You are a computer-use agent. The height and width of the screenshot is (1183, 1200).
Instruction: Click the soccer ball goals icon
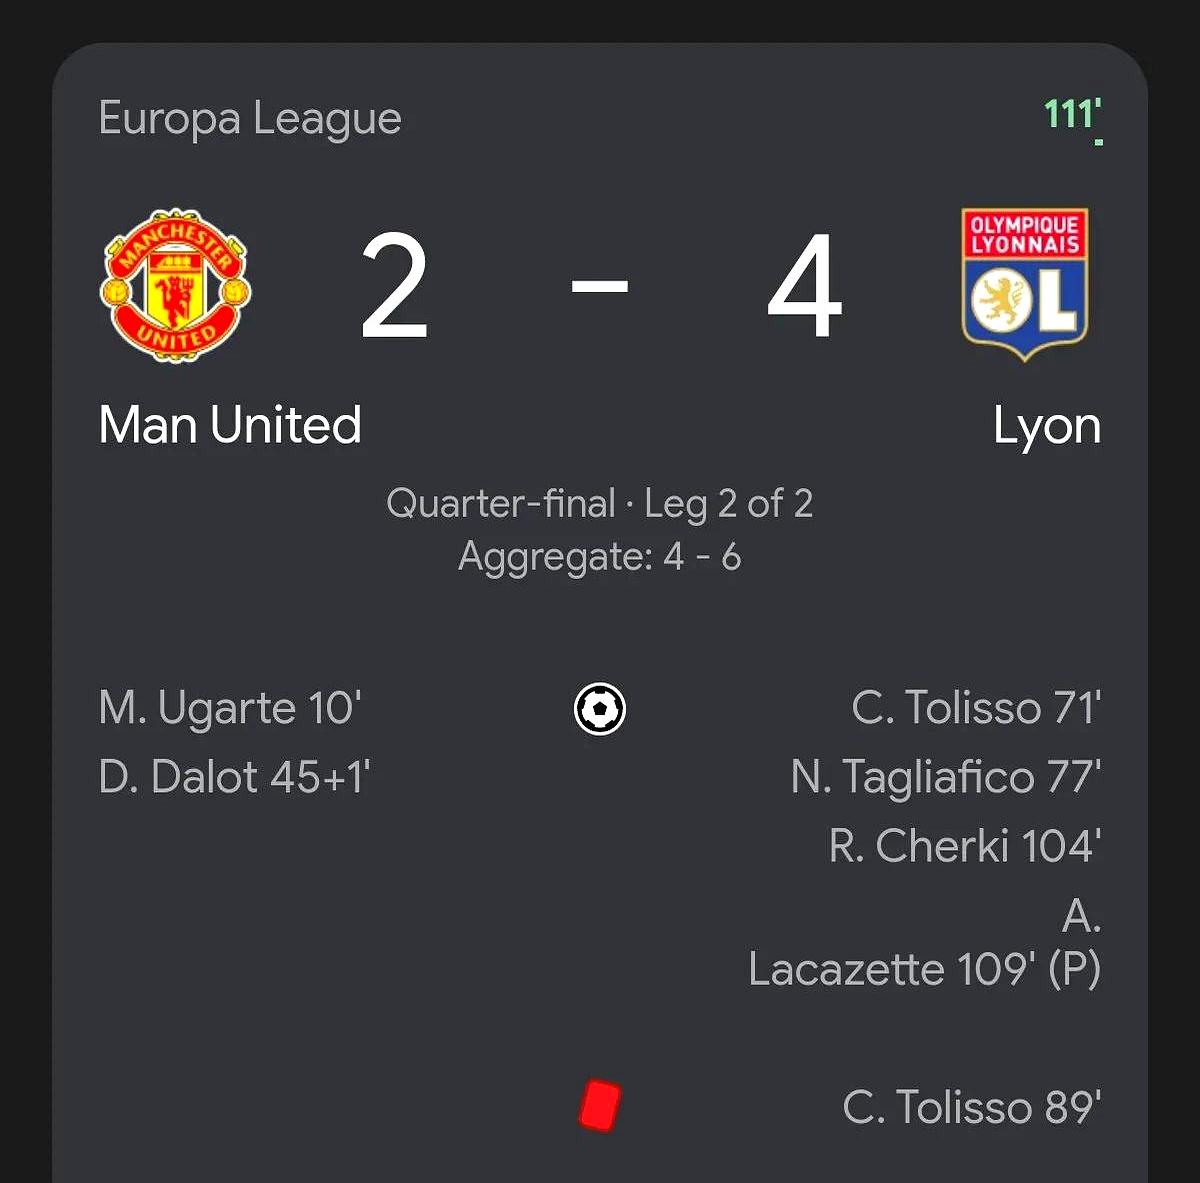click(600, 709)
